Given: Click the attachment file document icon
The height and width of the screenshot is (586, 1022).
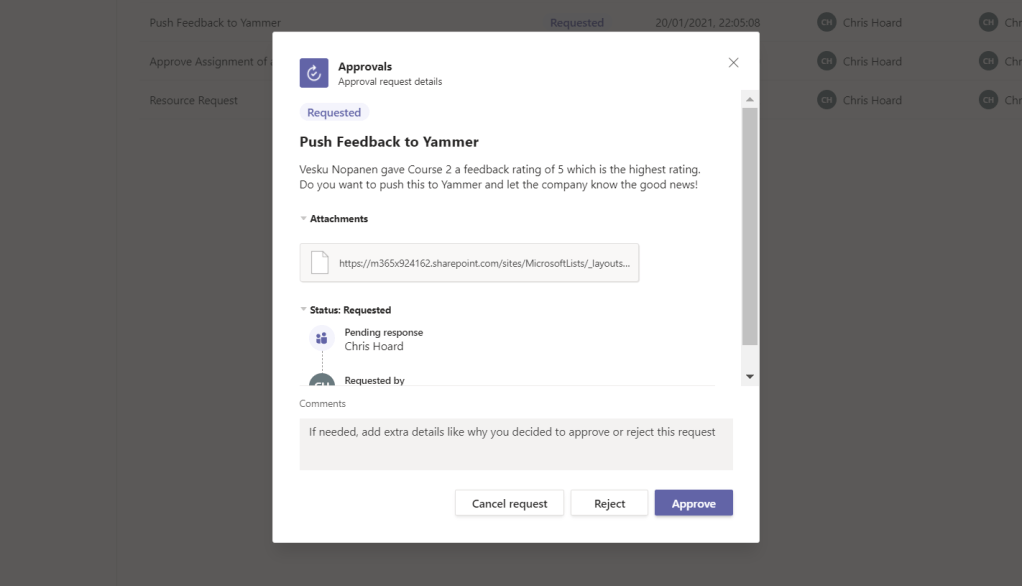Looking at the screenshot, I should point(320,263).
